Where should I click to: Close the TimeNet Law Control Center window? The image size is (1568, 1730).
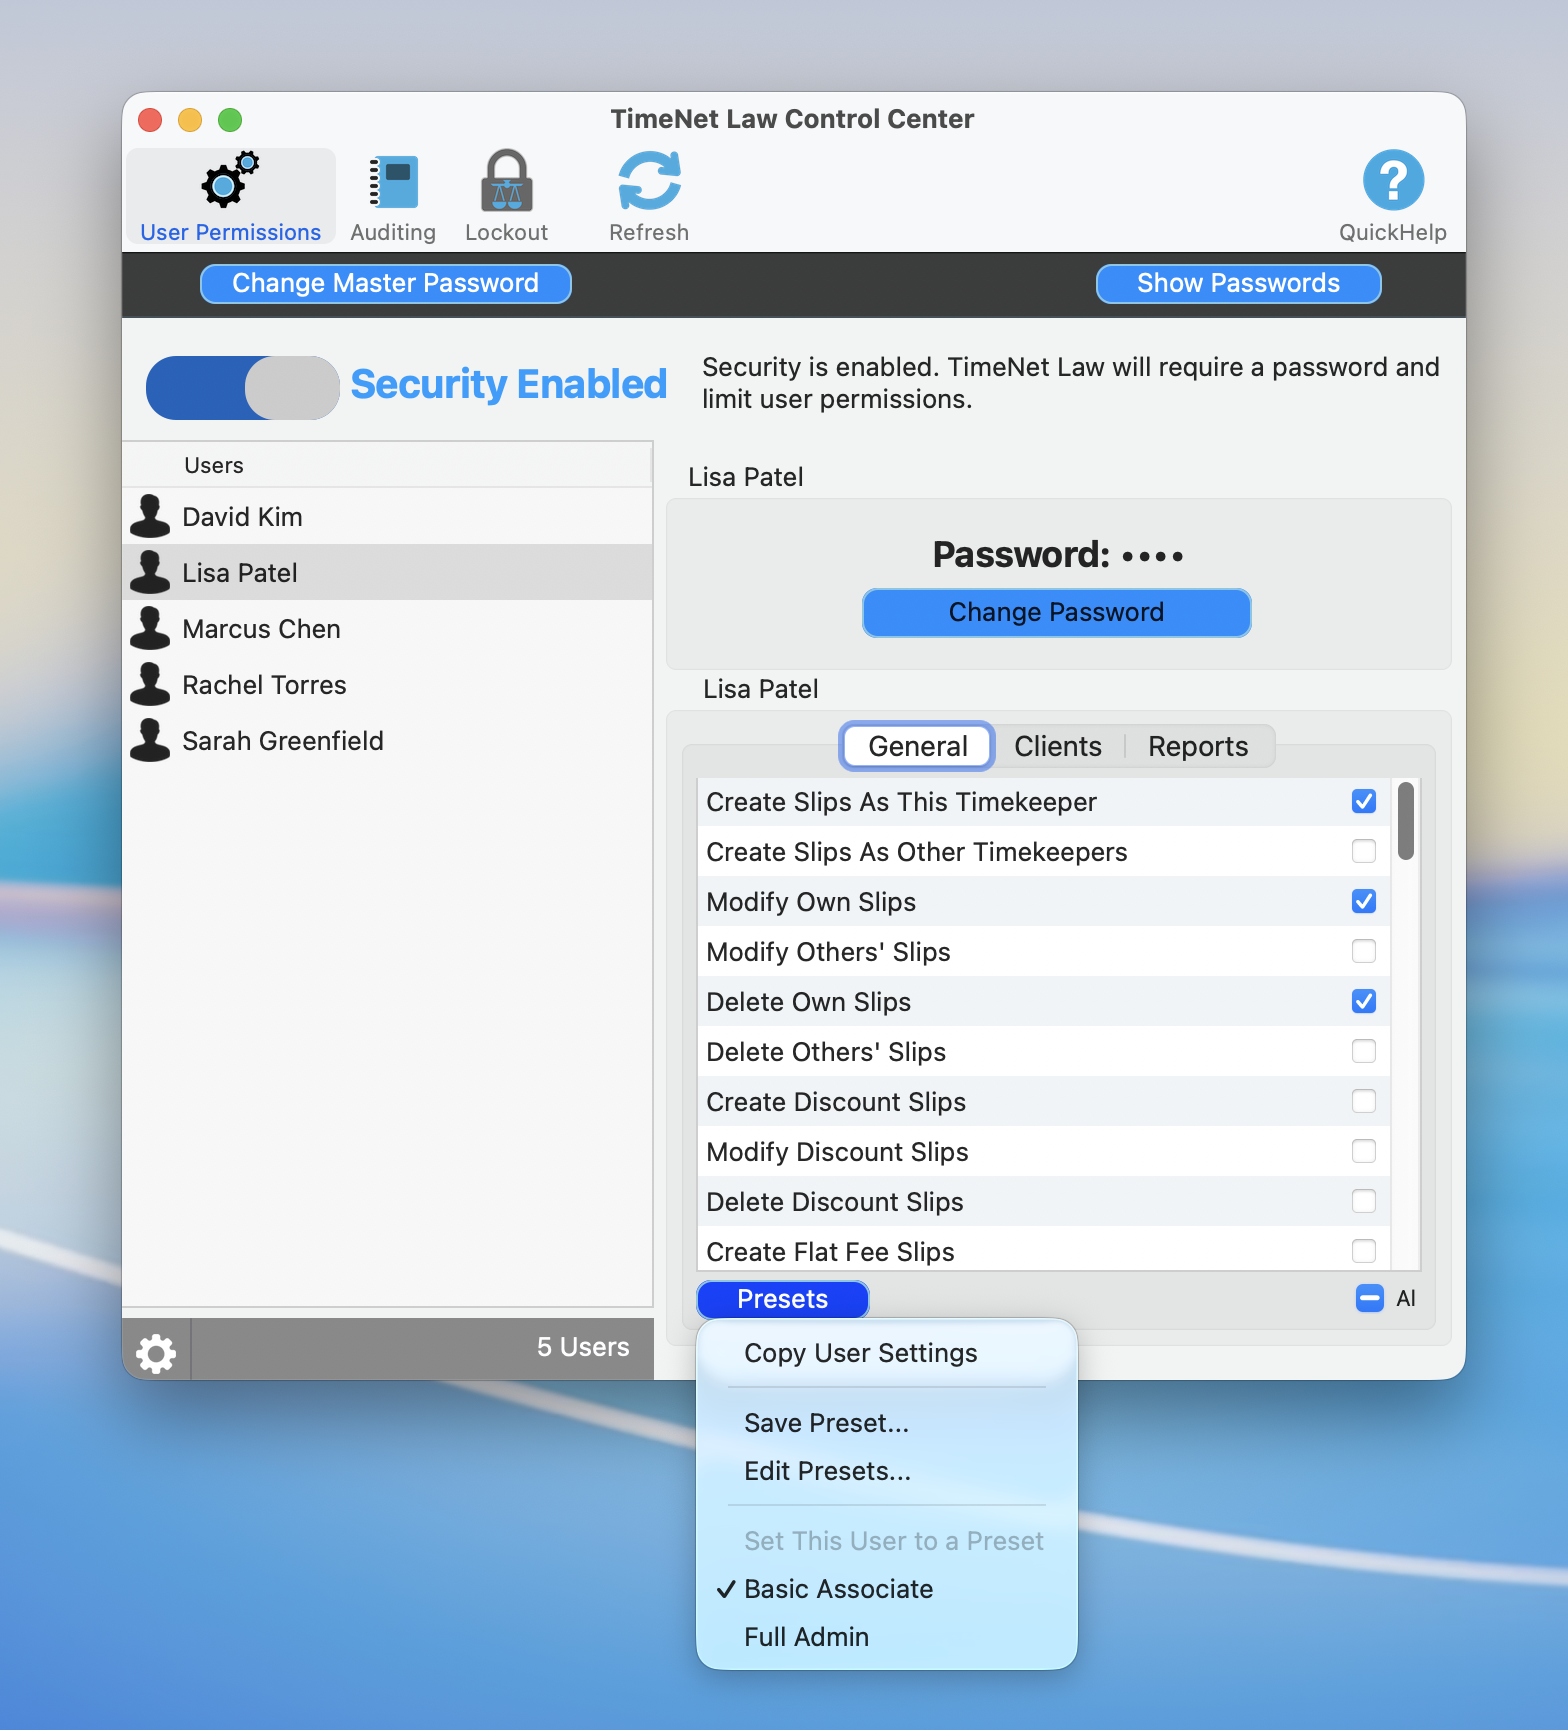[150, 120]
